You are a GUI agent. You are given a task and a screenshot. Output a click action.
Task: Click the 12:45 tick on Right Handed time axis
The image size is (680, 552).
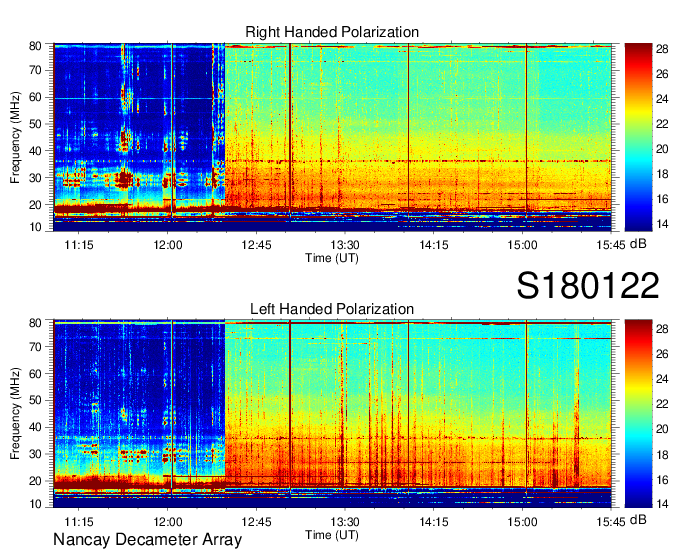pyautogui.click(x=256, y=245)
